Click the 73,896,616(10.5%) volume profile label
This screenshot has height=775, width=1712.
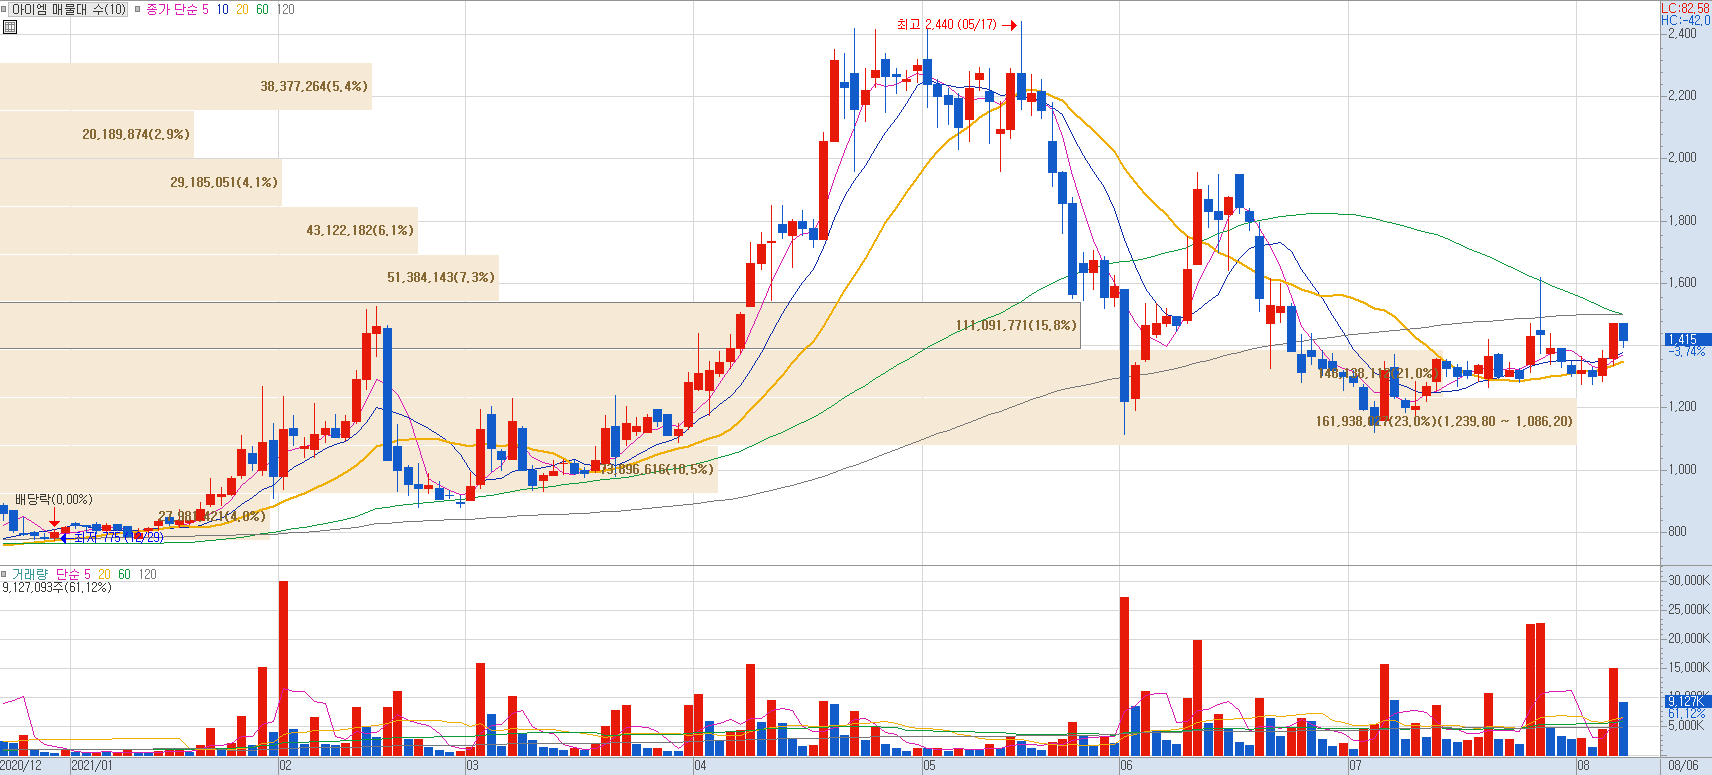tap(655, 469)
